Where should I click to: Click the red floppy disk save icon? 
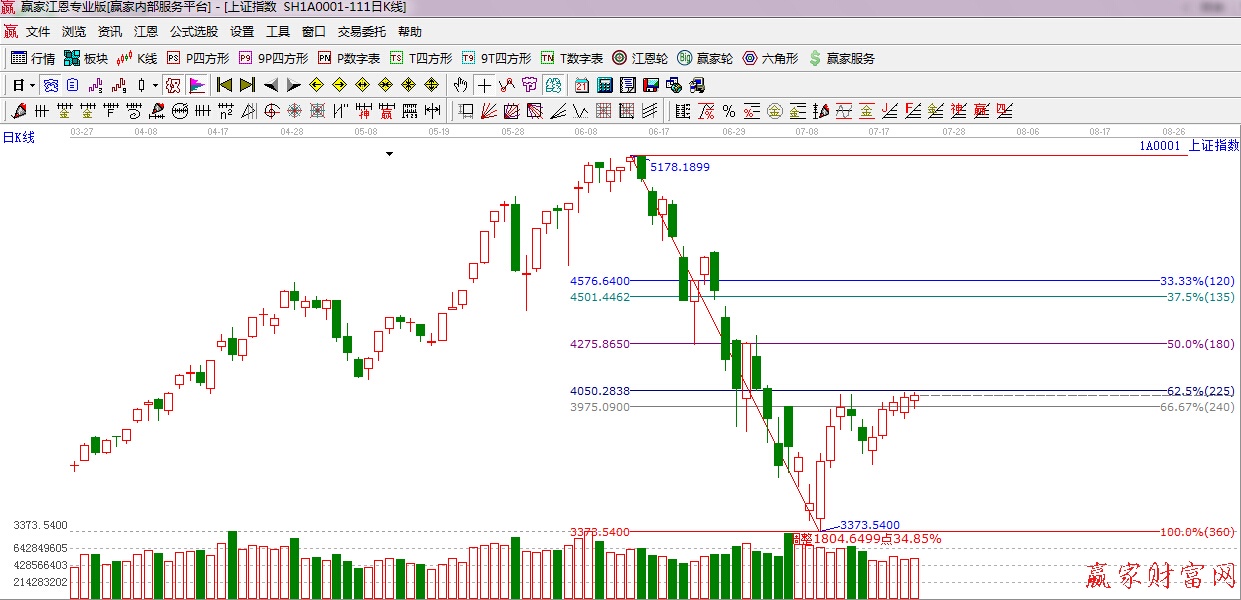(651, 85)
